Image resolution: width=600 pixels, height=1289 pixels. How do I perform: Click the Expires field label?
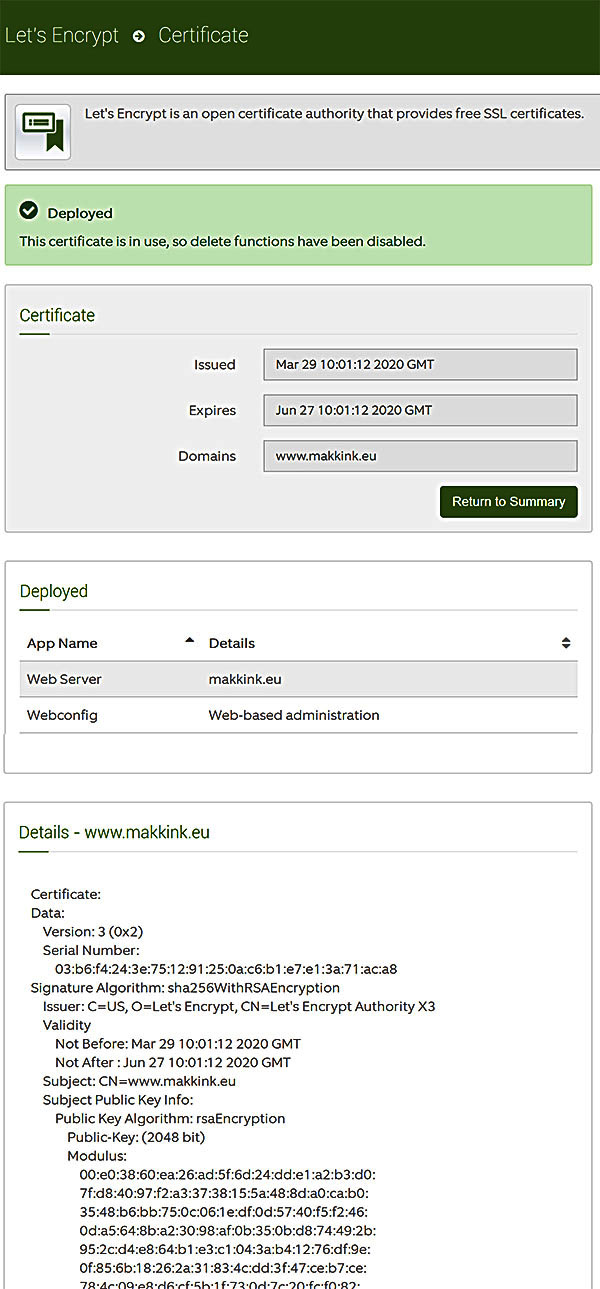pos(212,411)
